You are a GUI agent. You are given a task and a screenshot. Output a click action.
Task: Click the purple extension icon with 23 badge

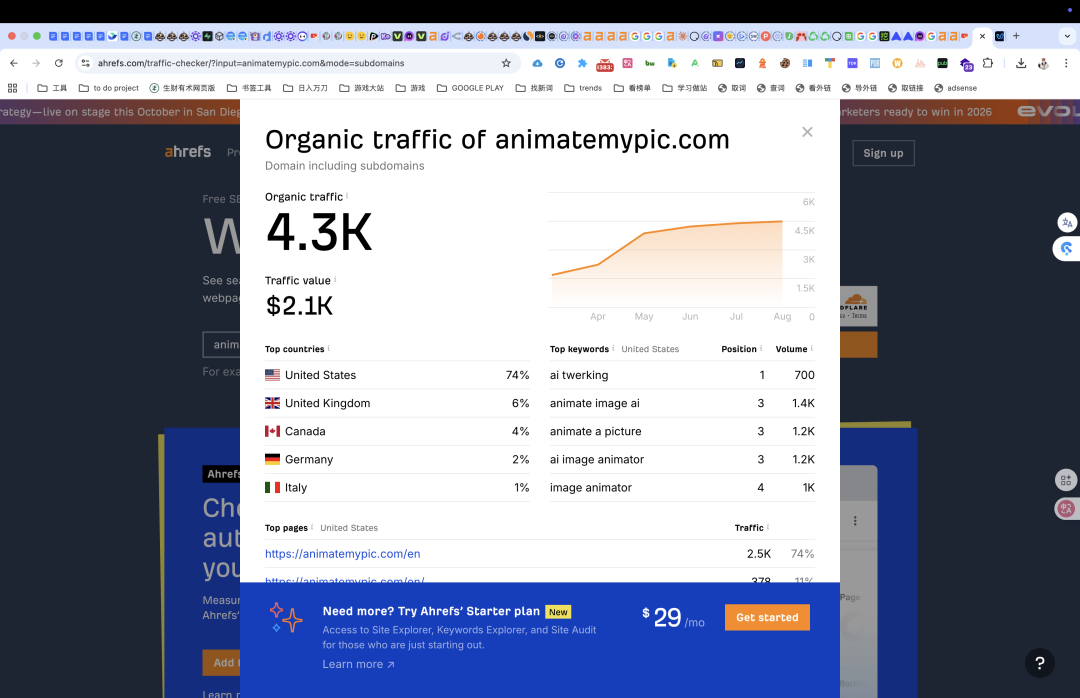[966, 64]
